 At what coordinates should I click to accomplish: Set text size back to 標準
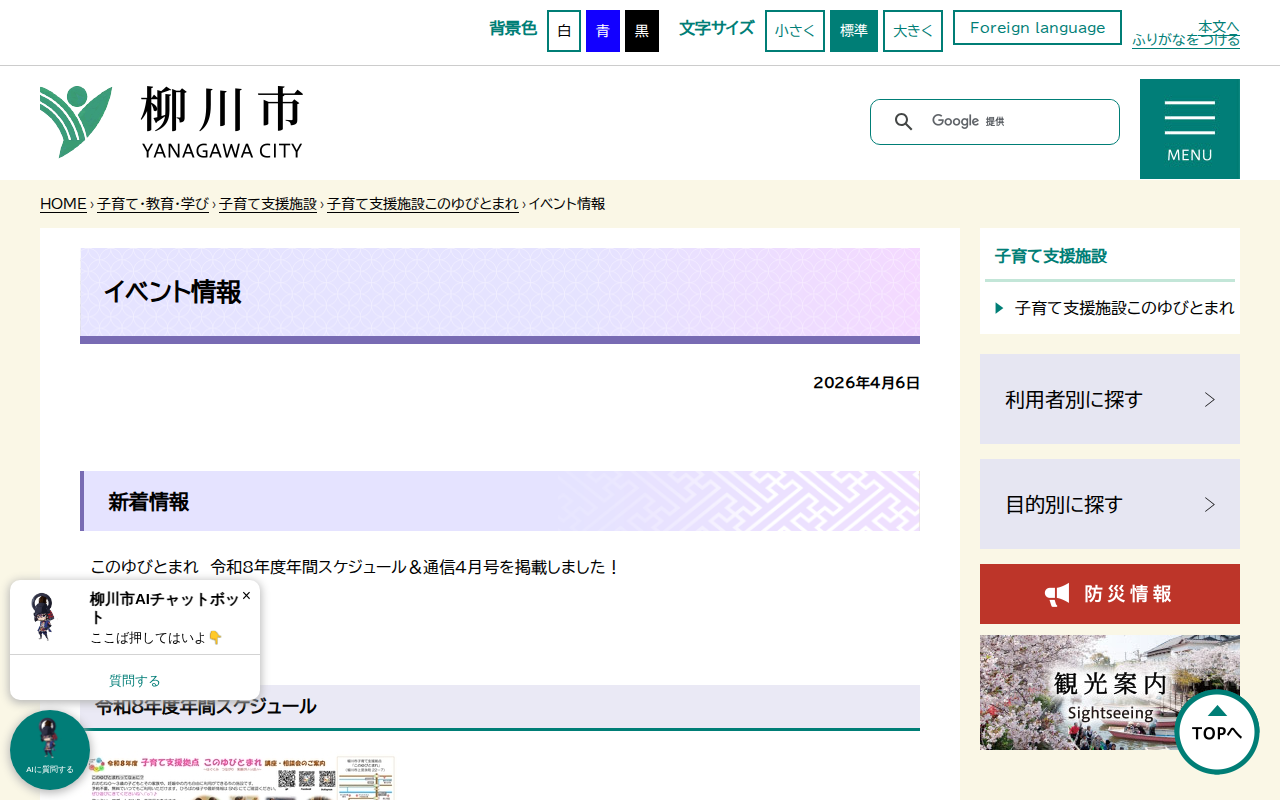coord(853,30)
